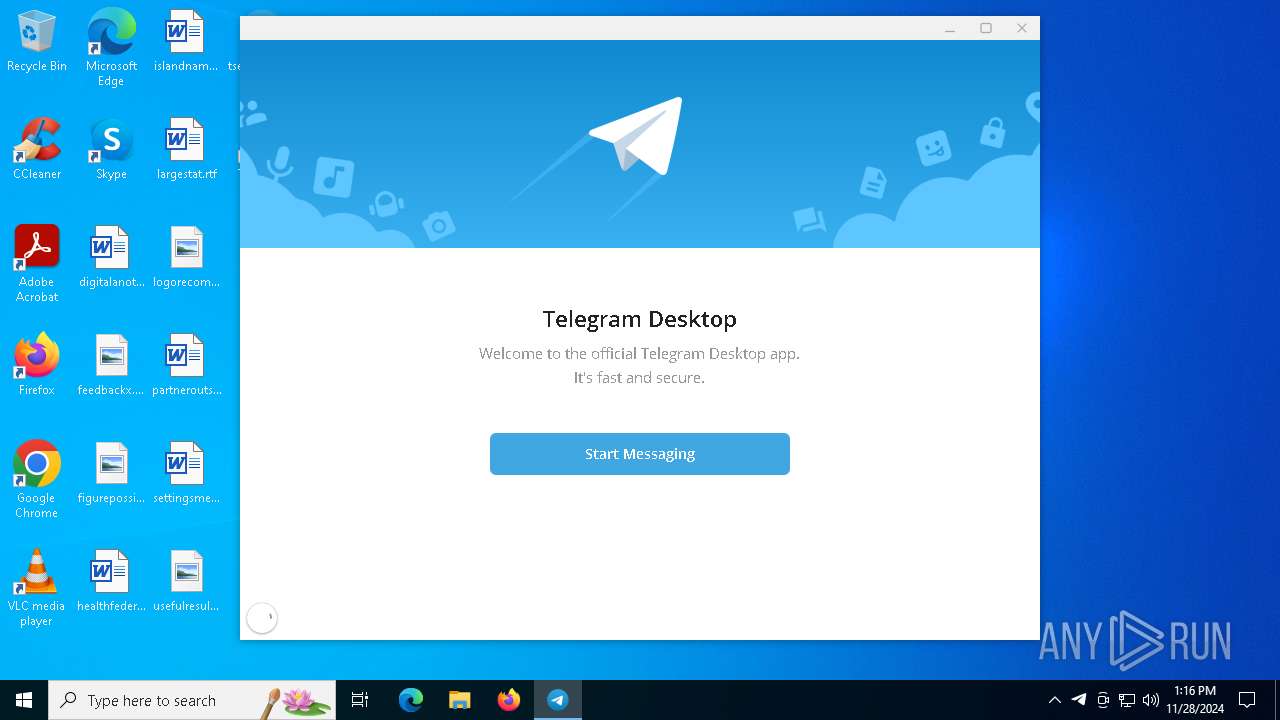
Task: Open File Explorer from the taskbar
Action: 460,700
